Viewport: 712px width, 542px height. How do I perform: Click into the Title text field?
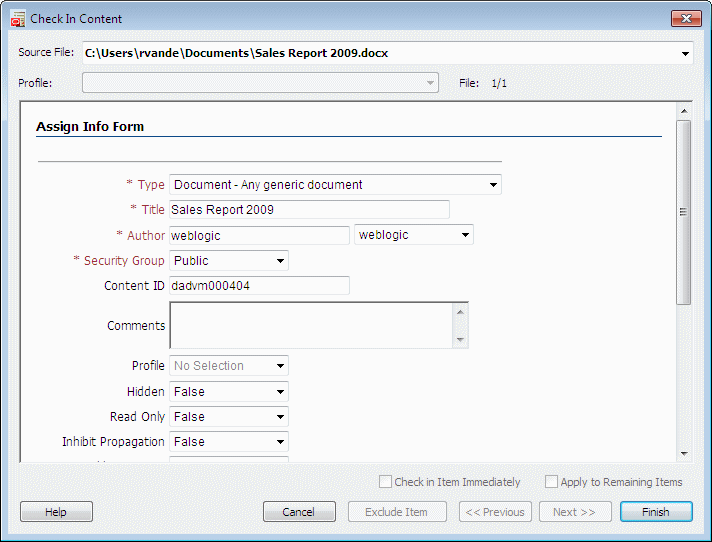(x=309, y=210)
